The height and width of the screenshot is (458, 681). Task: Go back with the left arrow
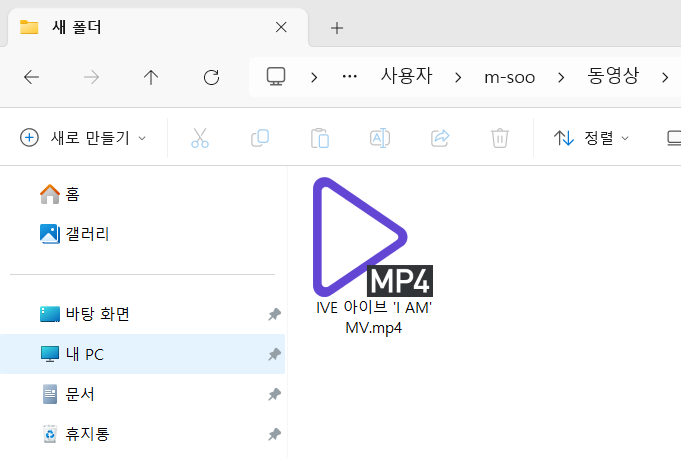pyautogui.click(x=31, y=77)
